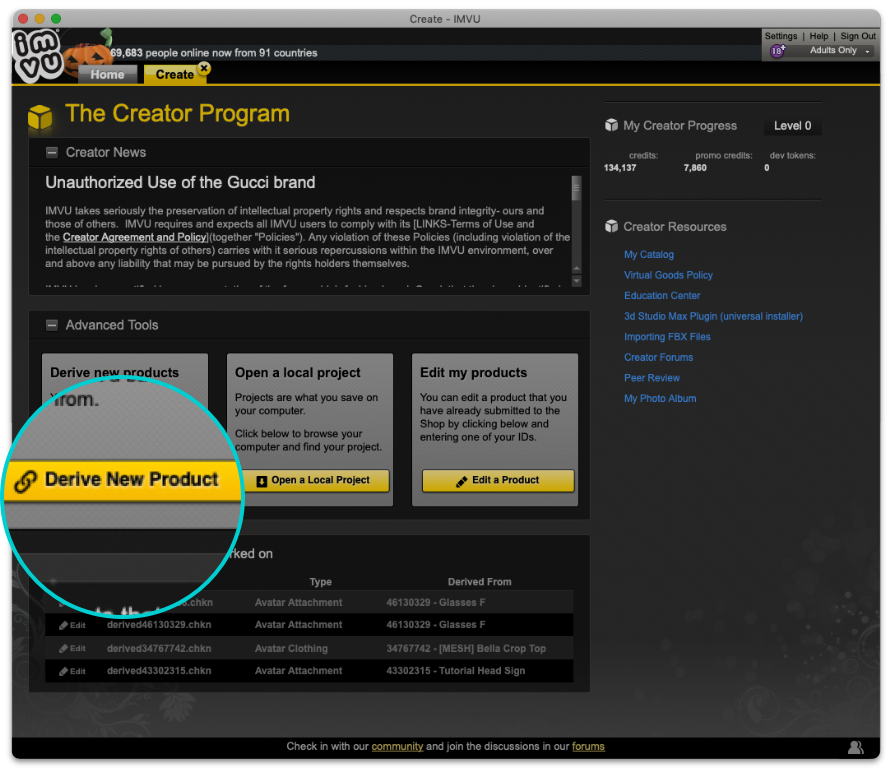888x768 pixels.
Task: Open the My Catalog link
Action: (x=648, y=254)
